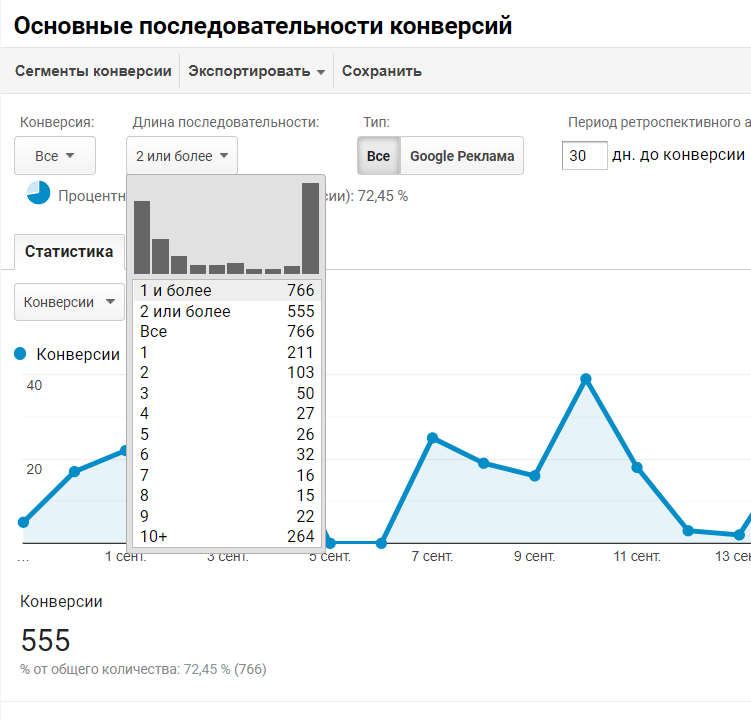Click the 7 сент. data point
Image resolution: width=751 pixels, height=720 pixels.
[x=433, y=438]
